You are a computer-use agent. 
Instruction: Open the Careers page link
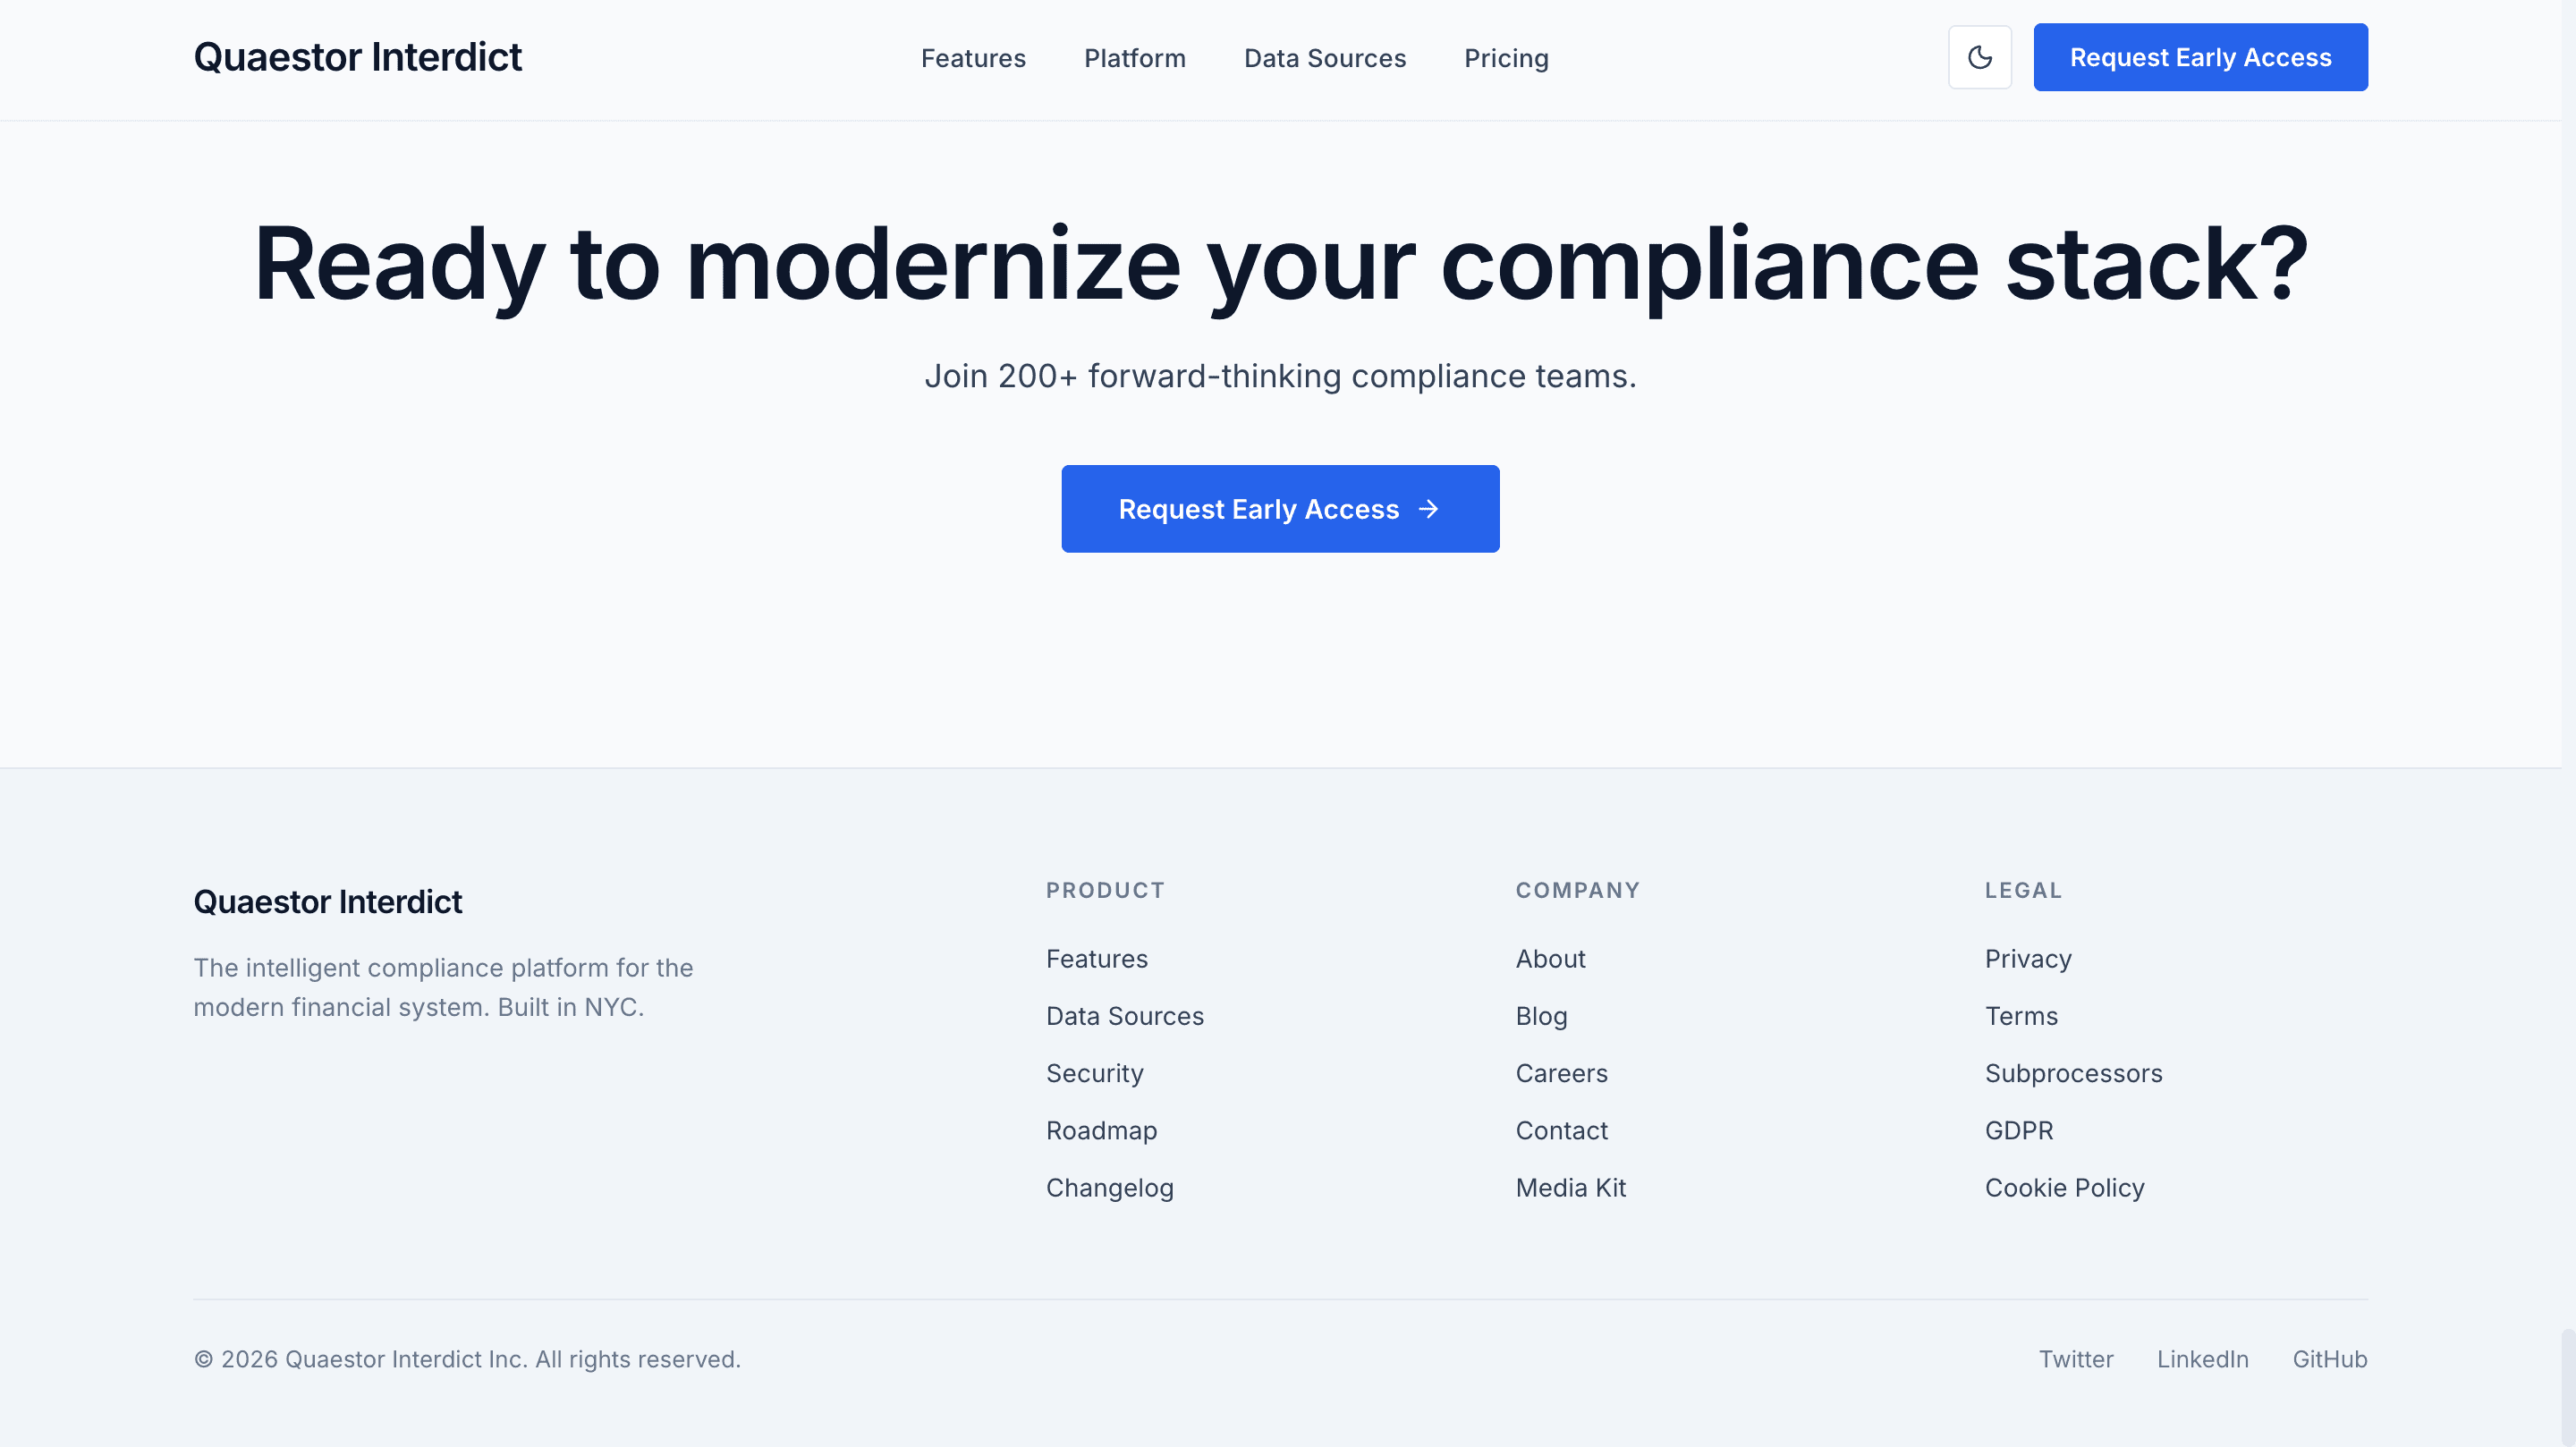[1560, 1073]
